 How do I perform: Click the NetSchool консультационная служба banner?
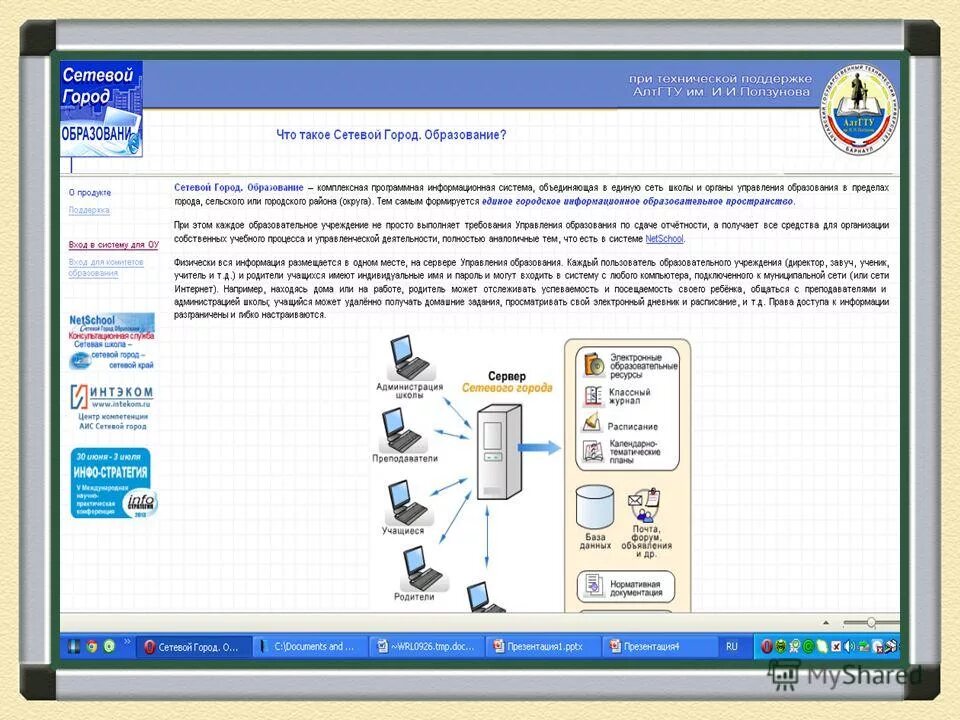pos(111,342)
